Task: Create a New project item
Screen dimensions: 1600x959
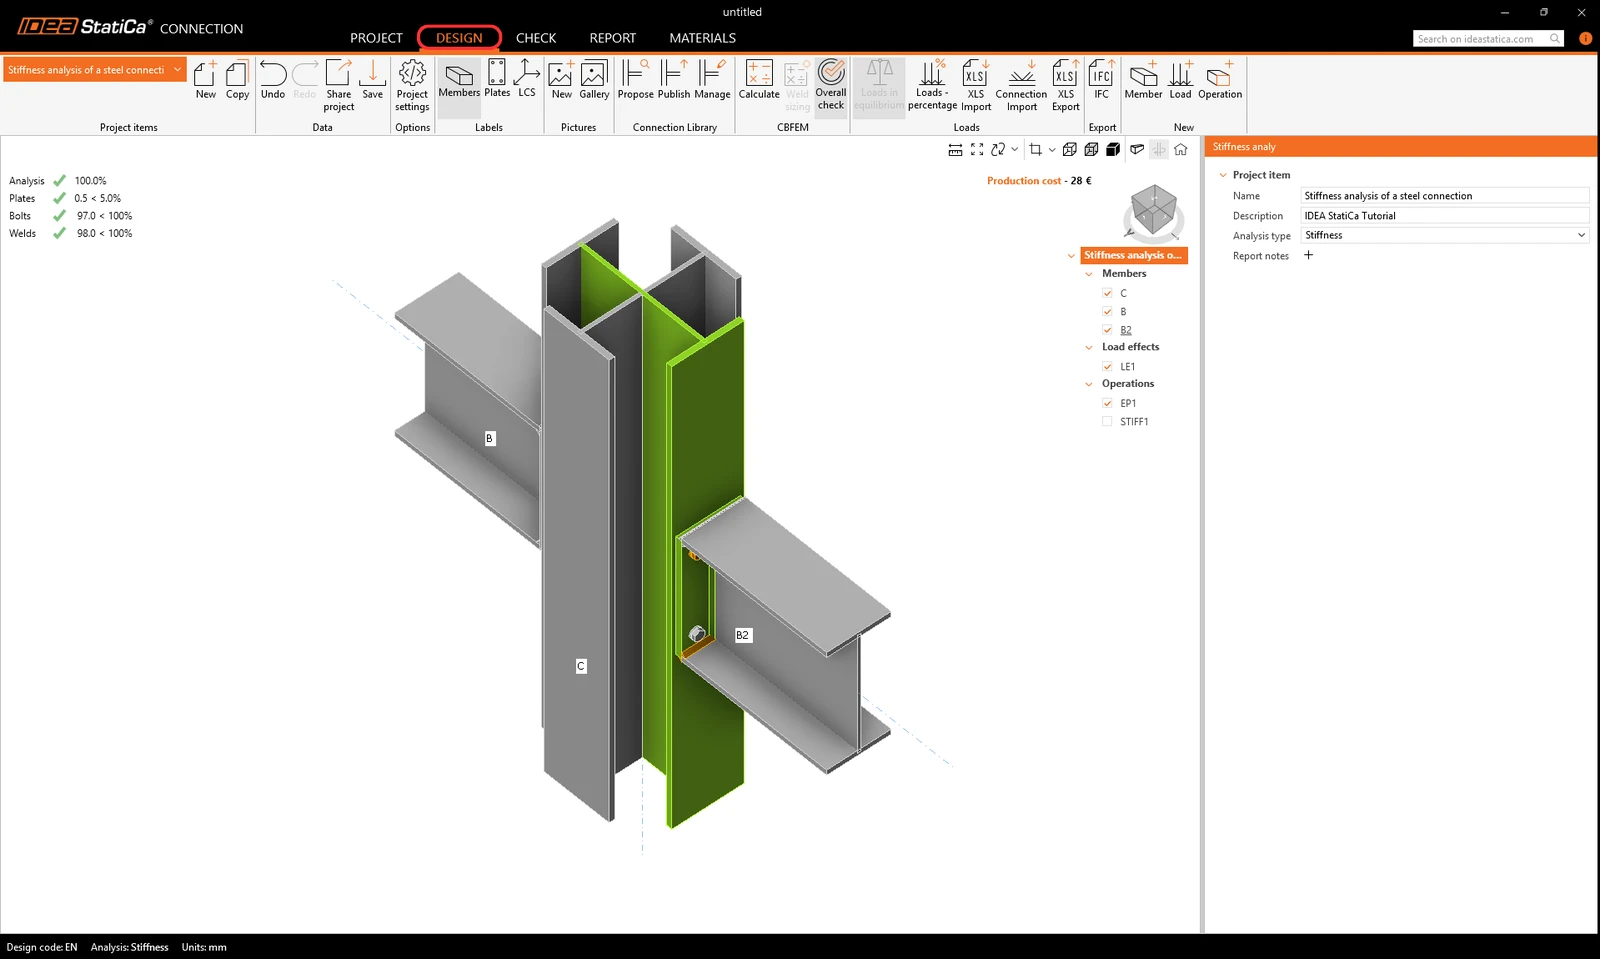Action: [205, 80]
